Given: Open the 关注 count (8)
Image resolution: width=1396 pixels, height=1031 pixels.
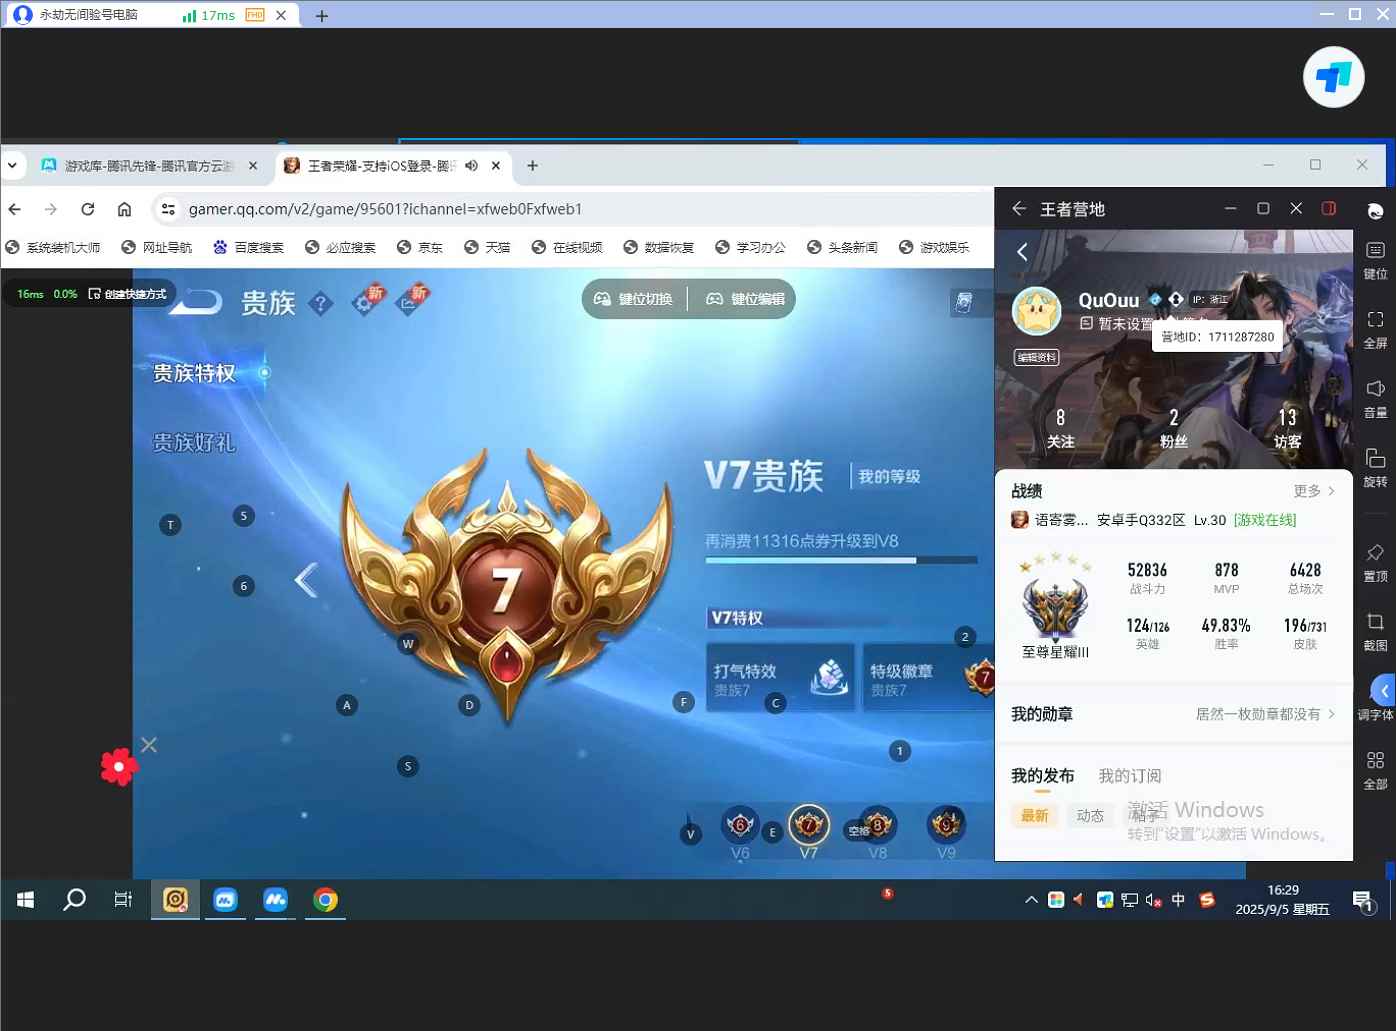Looking at the screenshot, I should click(1060, 428).
